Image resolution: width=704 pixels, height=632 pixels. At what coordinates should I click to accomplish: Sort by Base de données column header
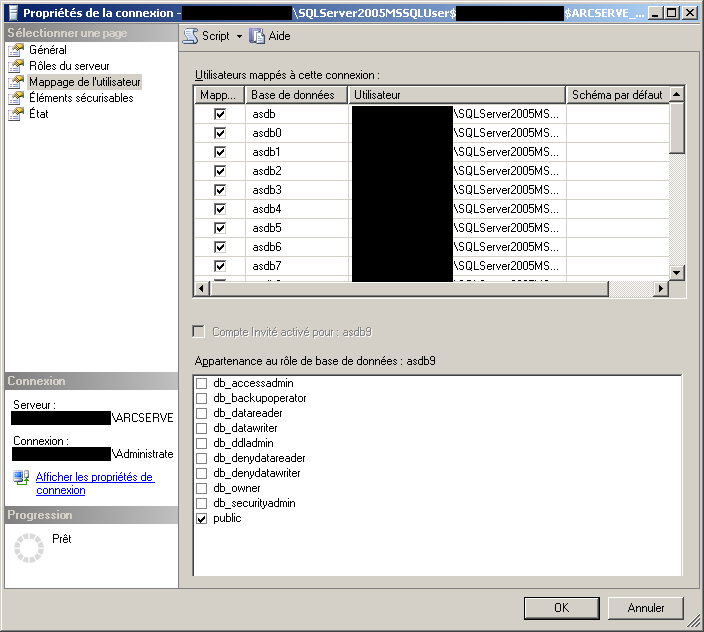click(x=296, y=94)
